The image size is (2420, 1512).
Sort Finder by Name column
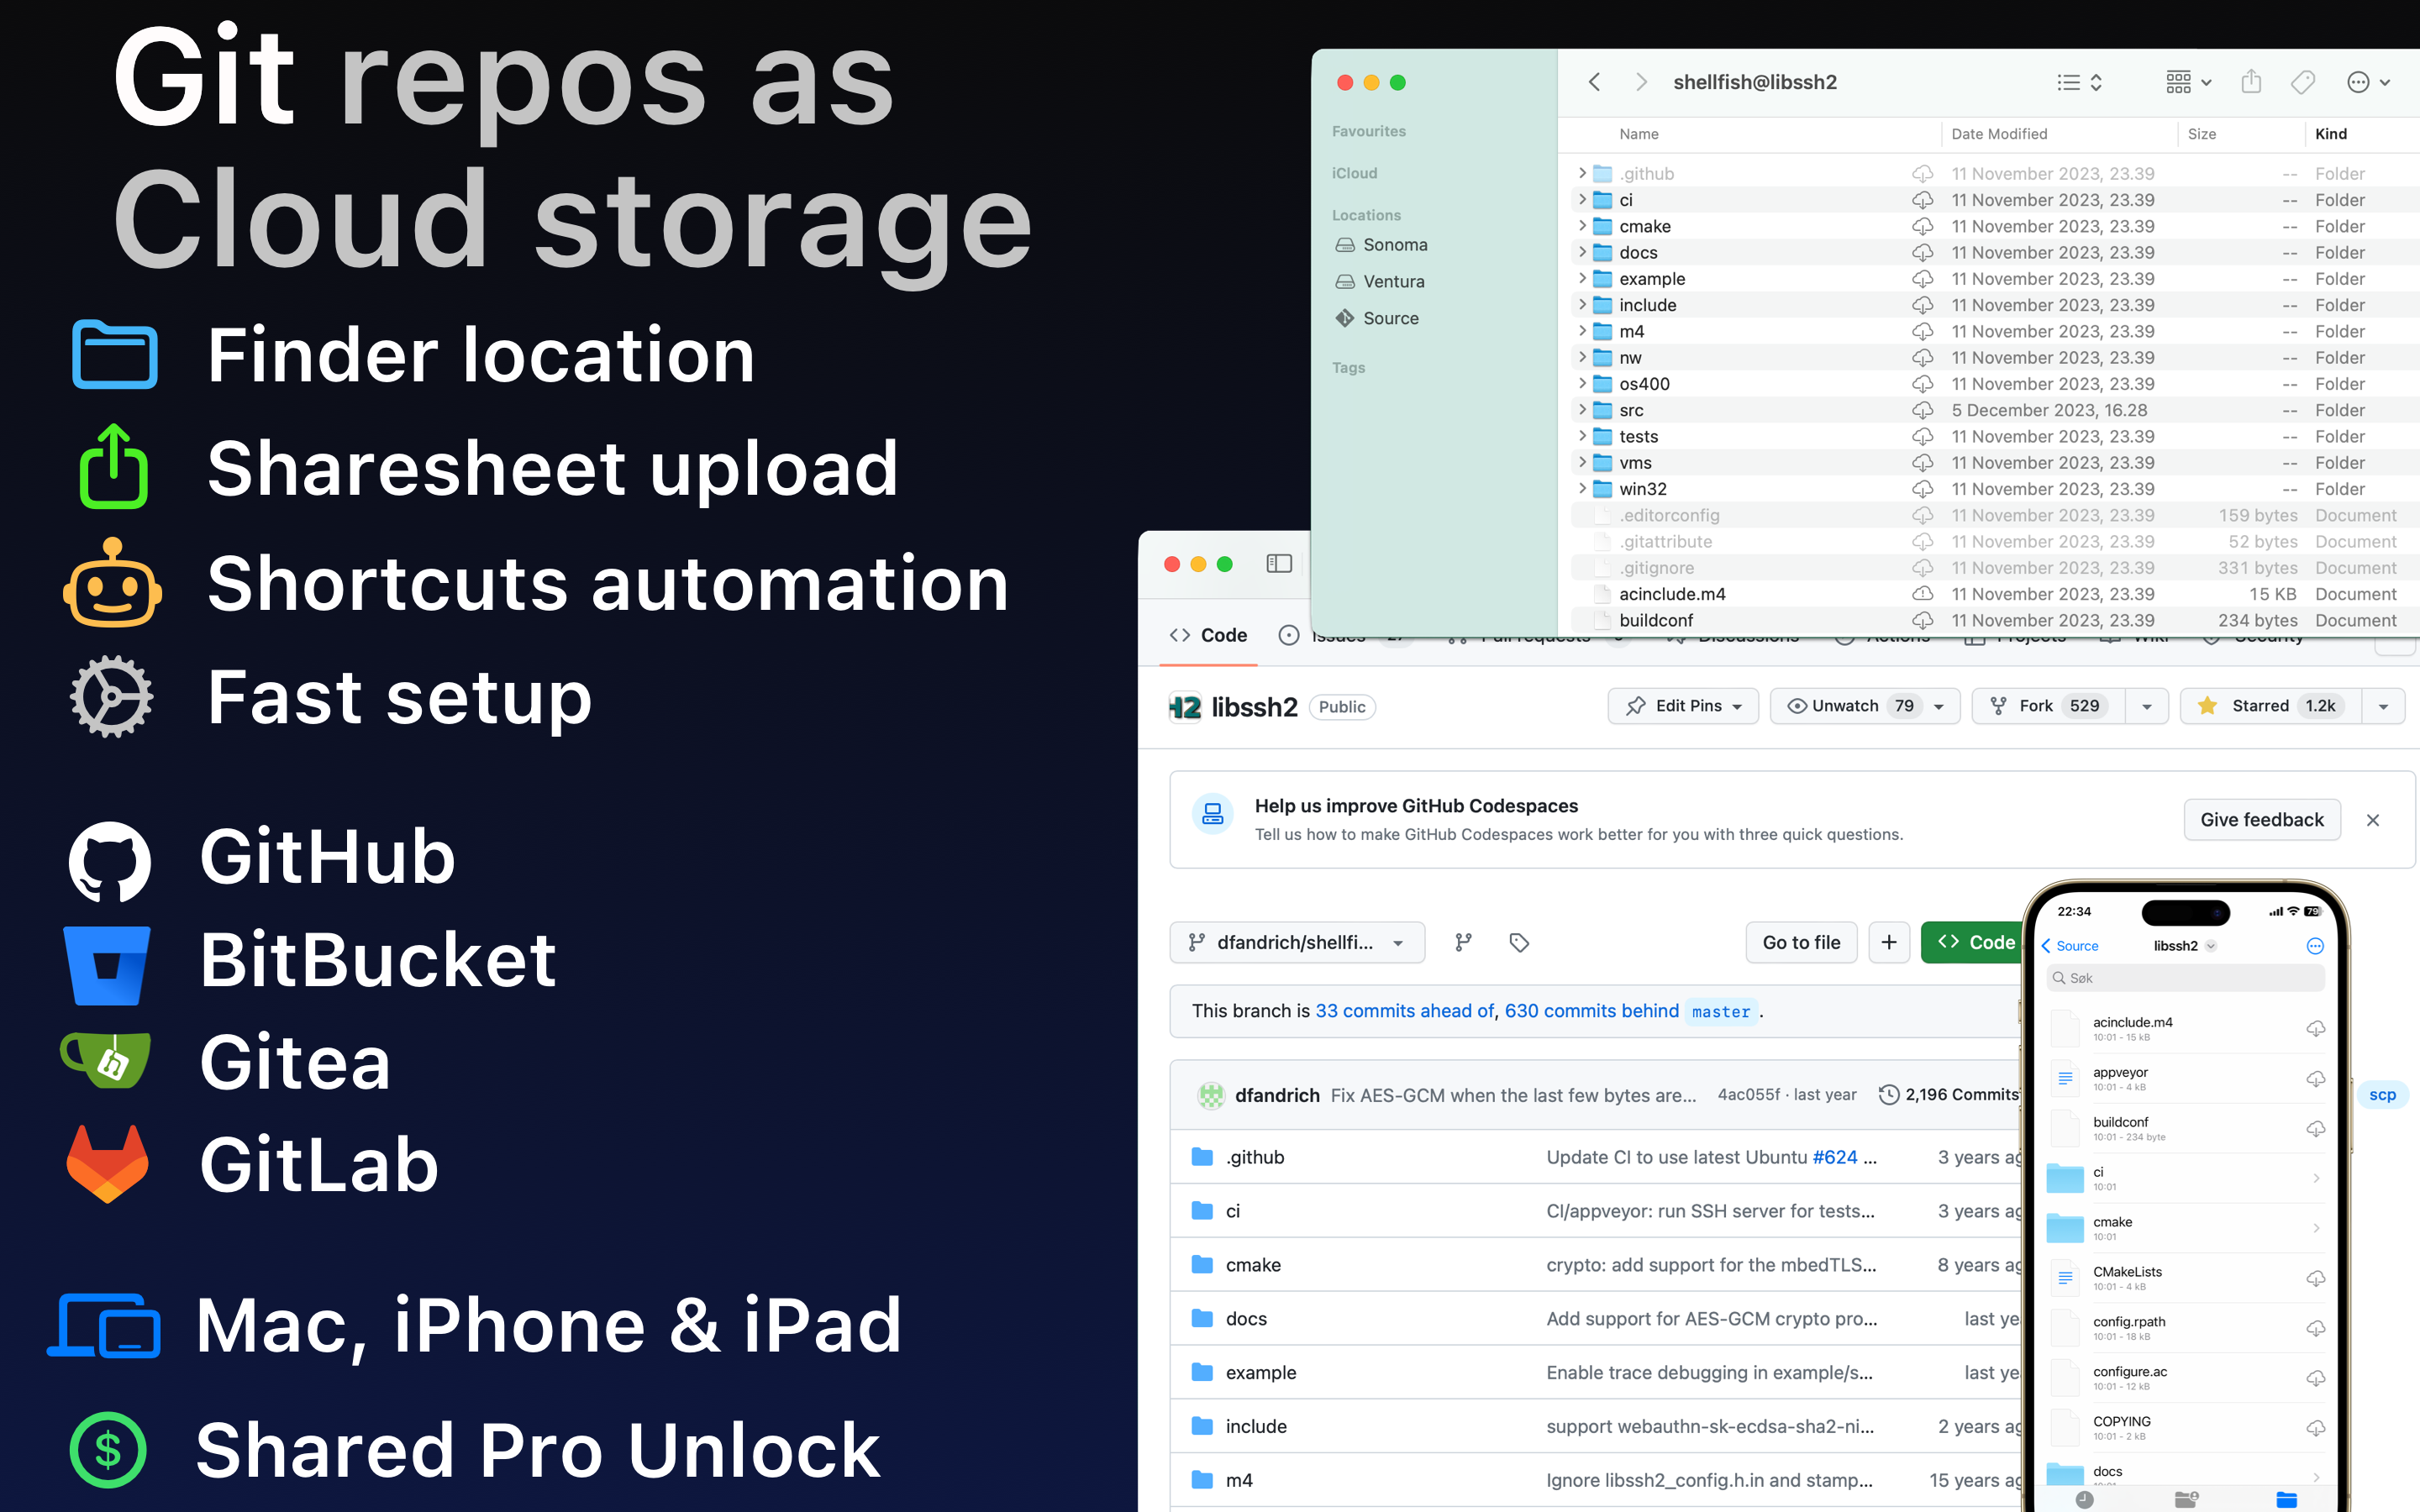click(1639, 134)
